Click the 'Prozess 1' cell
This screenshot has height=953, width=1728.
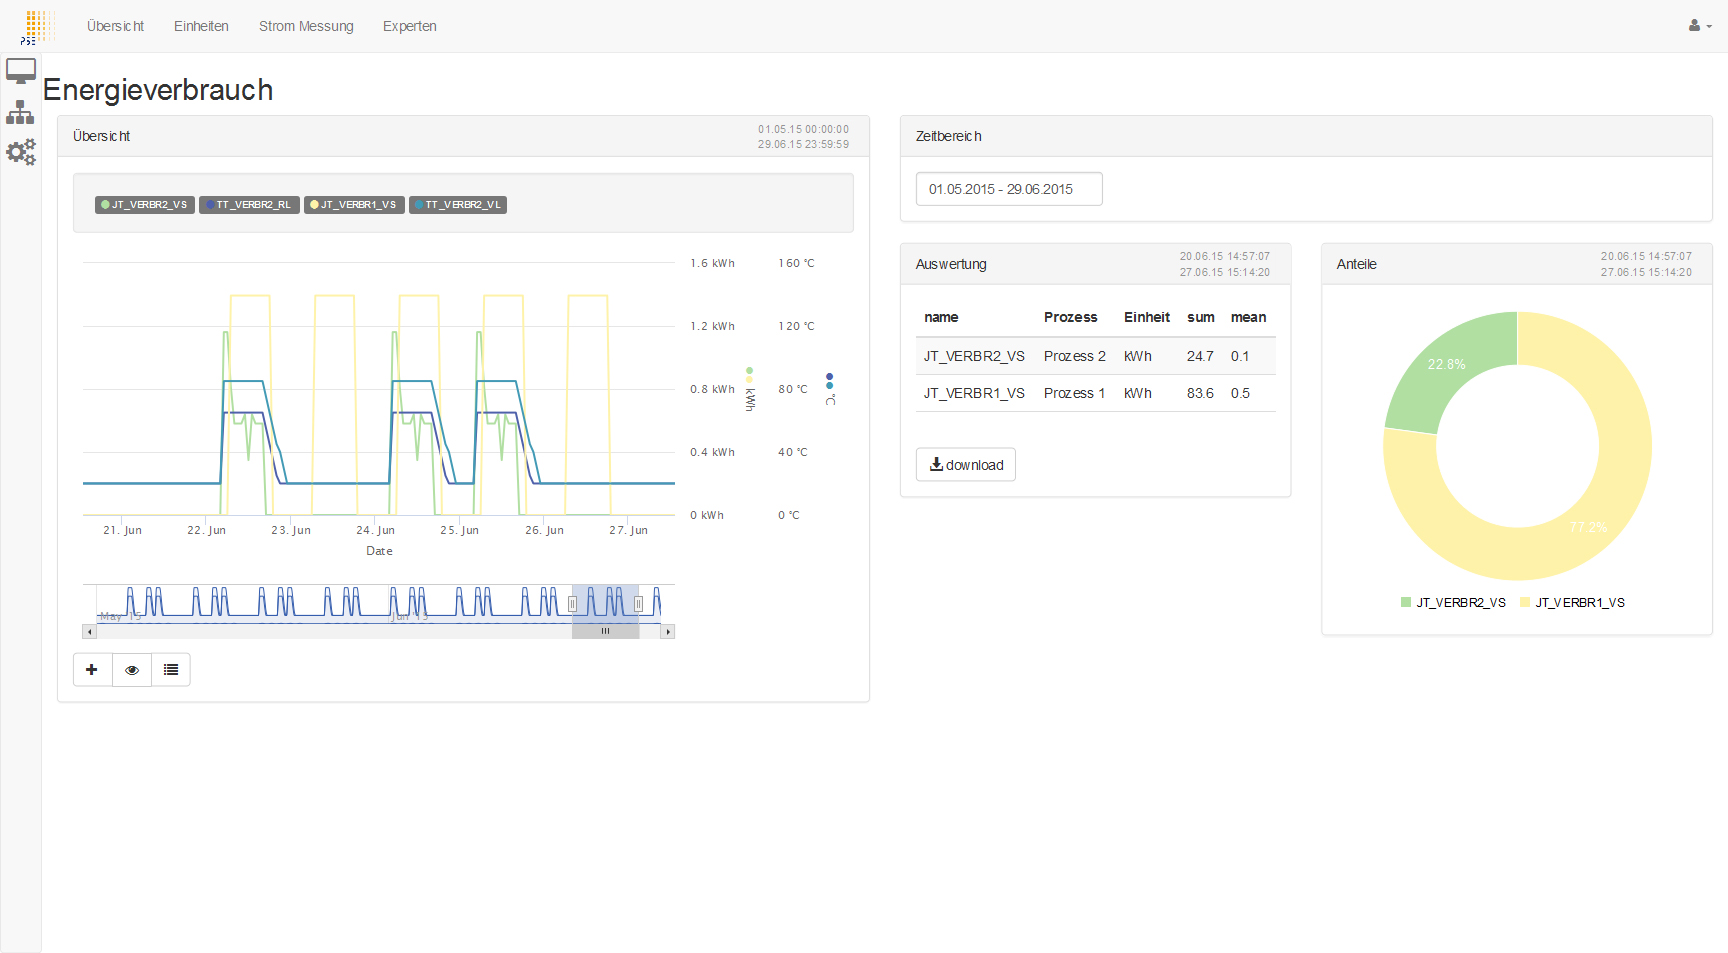(x=1075, y=393)
